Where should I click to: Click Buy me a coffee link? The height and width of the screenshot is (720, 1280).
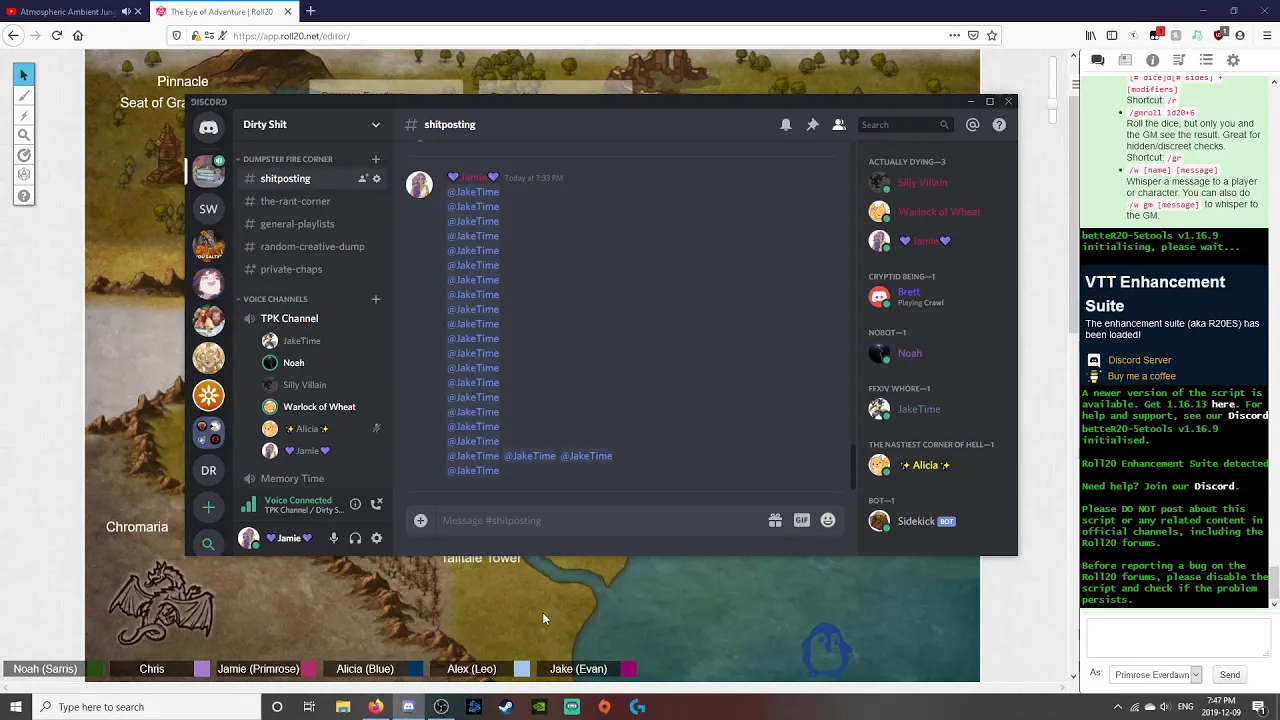1141,376
